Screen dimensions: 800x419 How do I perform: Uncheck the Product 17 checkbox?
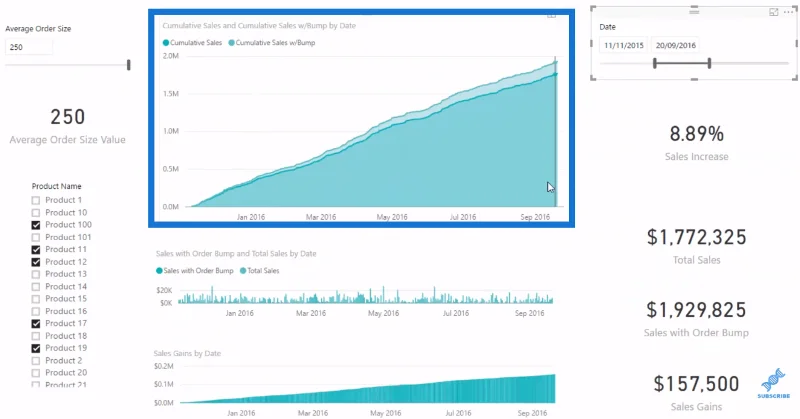36,324
